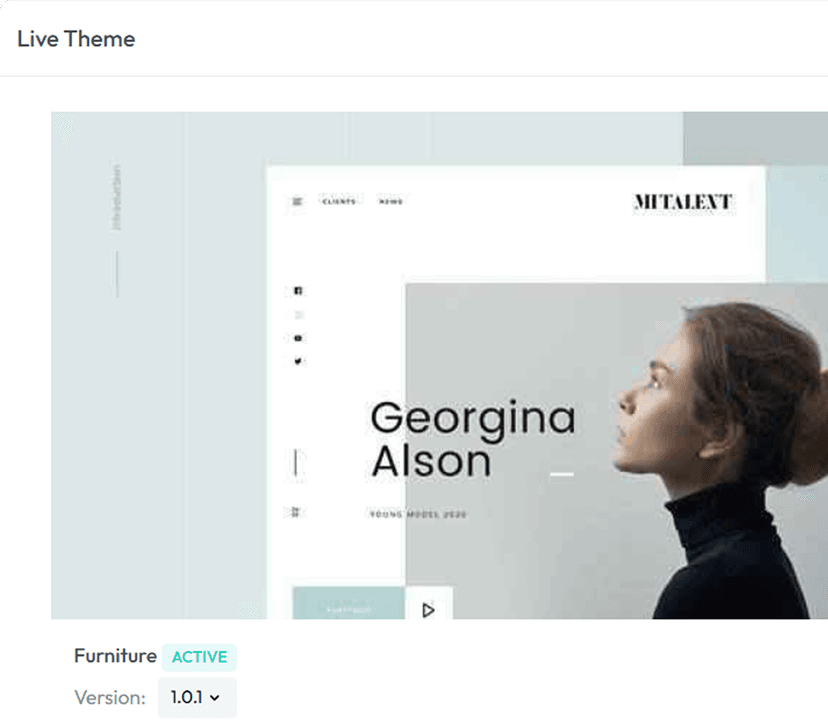Open the Version 1.0.1 dropdown
The width and height of the screenshot is (828, 724).
(x=196, y=698)
